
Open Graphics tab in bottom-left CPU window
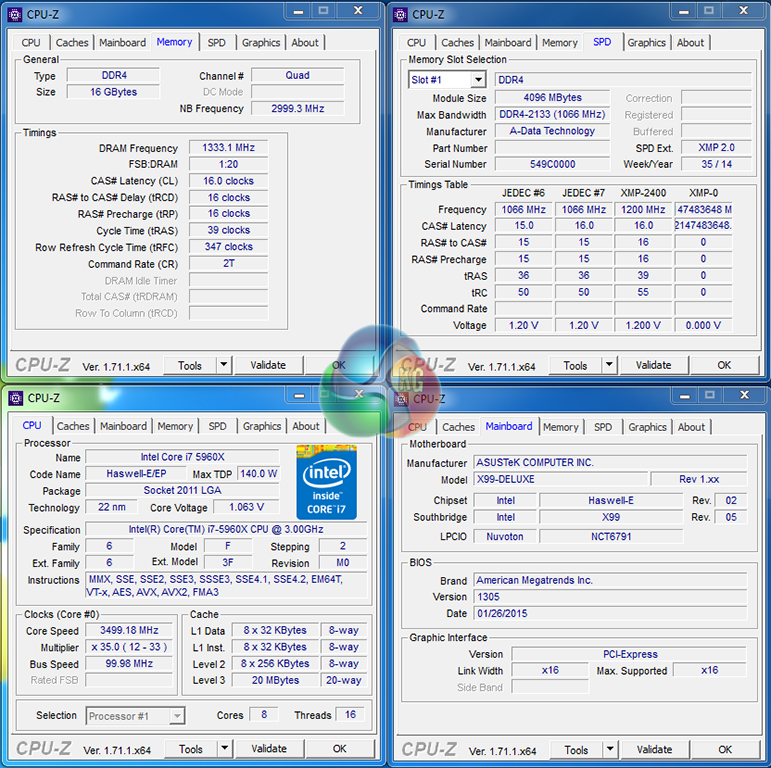tap(262, 426)
